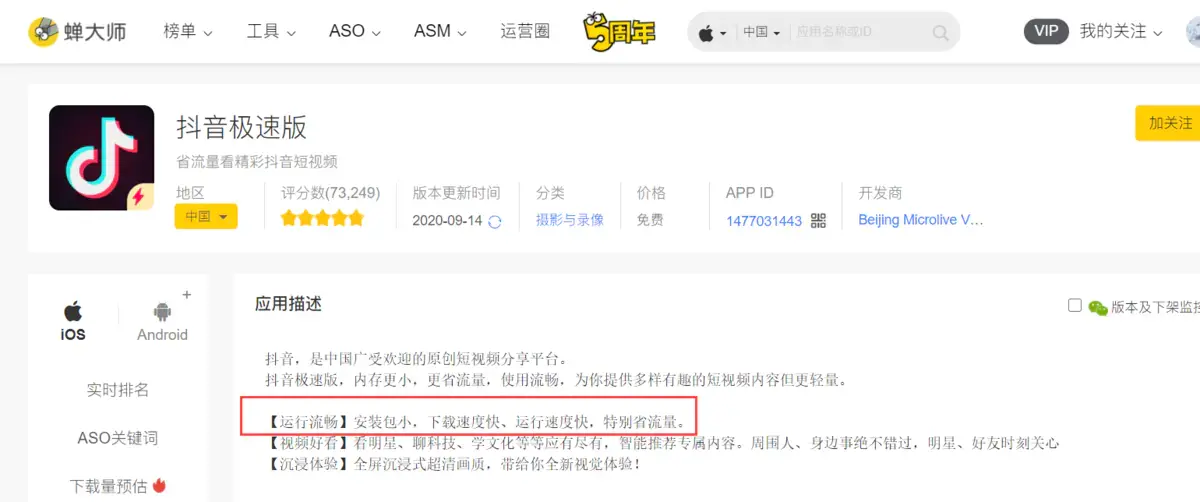
Task: Click the plus icon above Android
Action: click(x=186, y=295)
